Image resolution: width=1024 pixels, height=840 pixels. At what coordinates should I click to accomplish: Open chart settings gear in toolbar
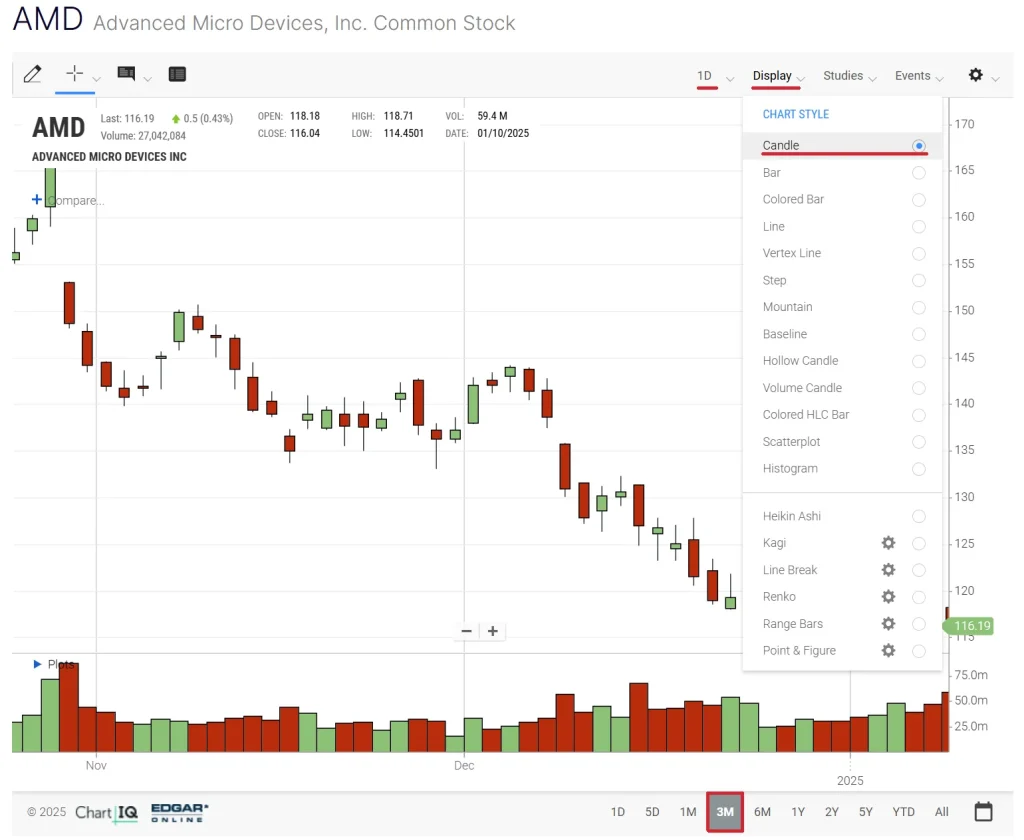[x=975, y=74]
